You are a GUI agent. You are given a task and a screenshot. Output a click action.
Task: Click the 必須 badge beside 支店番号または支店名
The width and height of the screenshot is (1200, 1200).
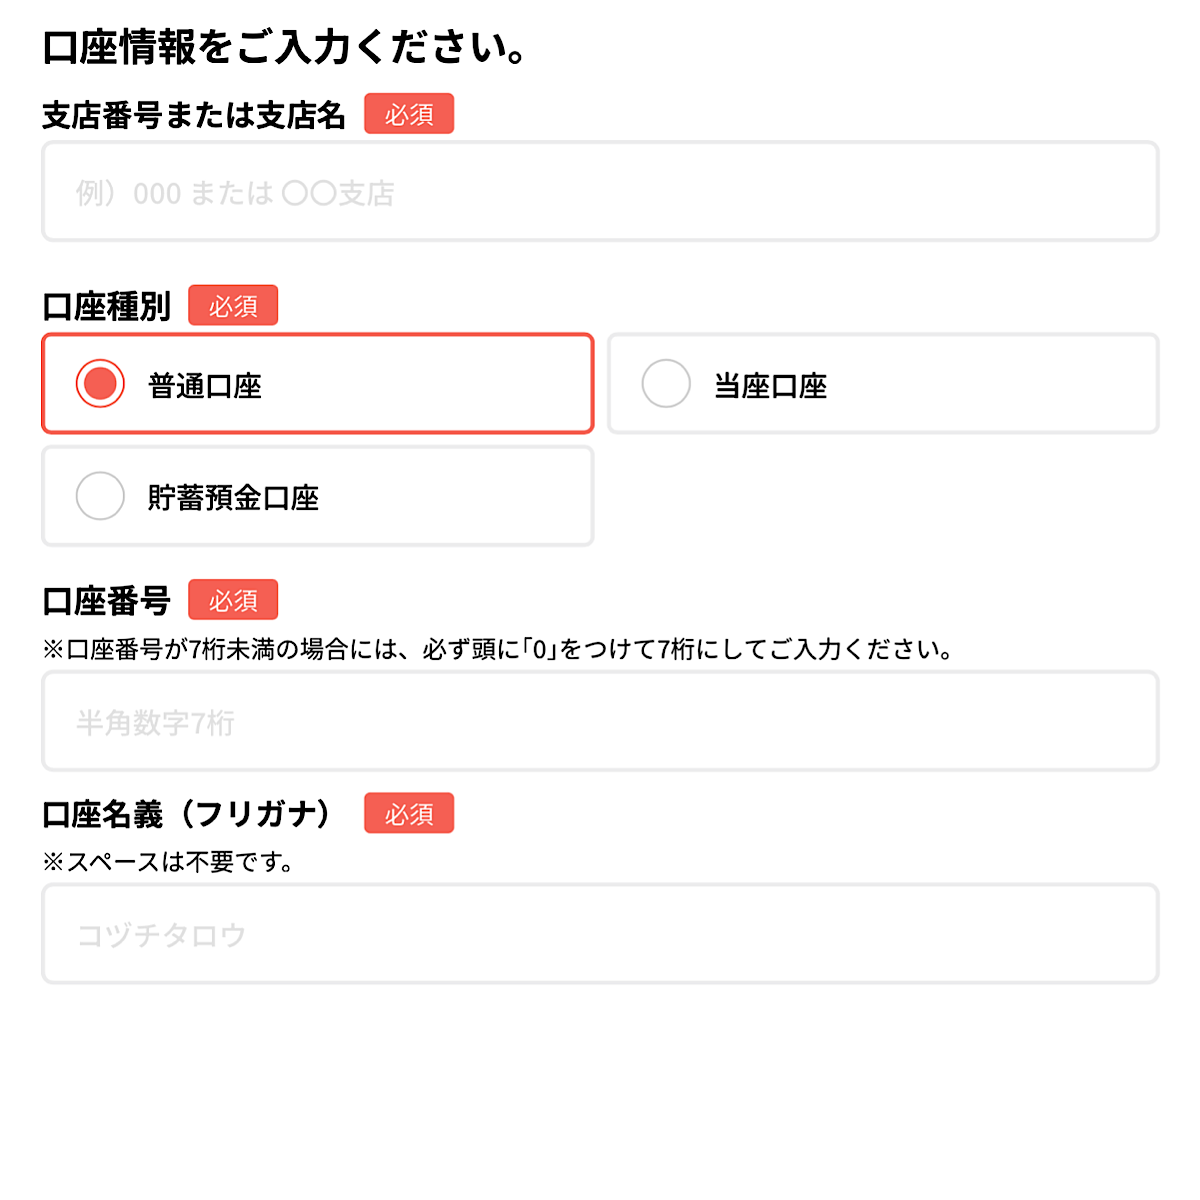tap(409, 114)
